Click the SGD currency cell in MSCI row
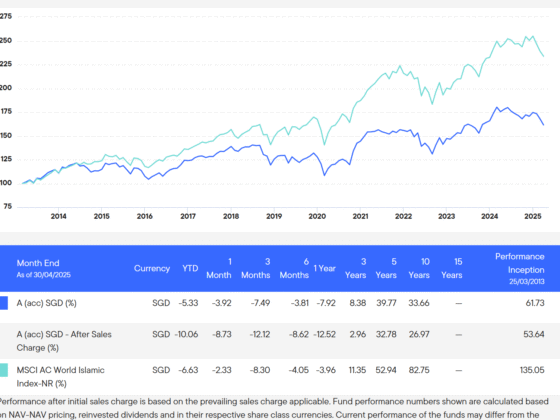 (161, 370)
